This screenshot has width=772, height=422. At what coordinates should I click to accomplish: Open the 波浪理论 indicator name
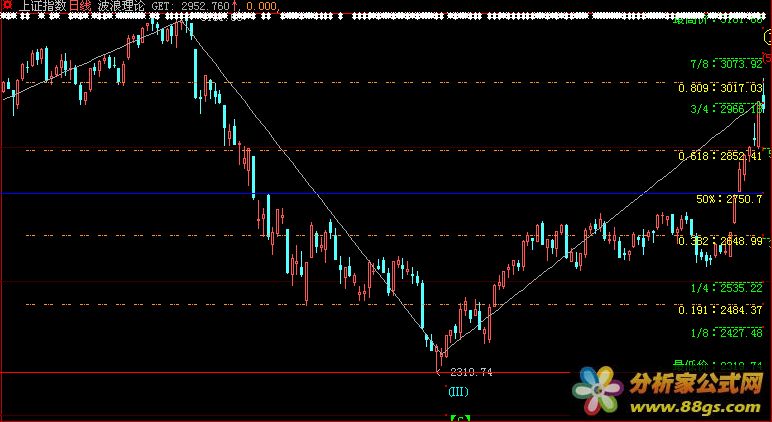[121, 6]
